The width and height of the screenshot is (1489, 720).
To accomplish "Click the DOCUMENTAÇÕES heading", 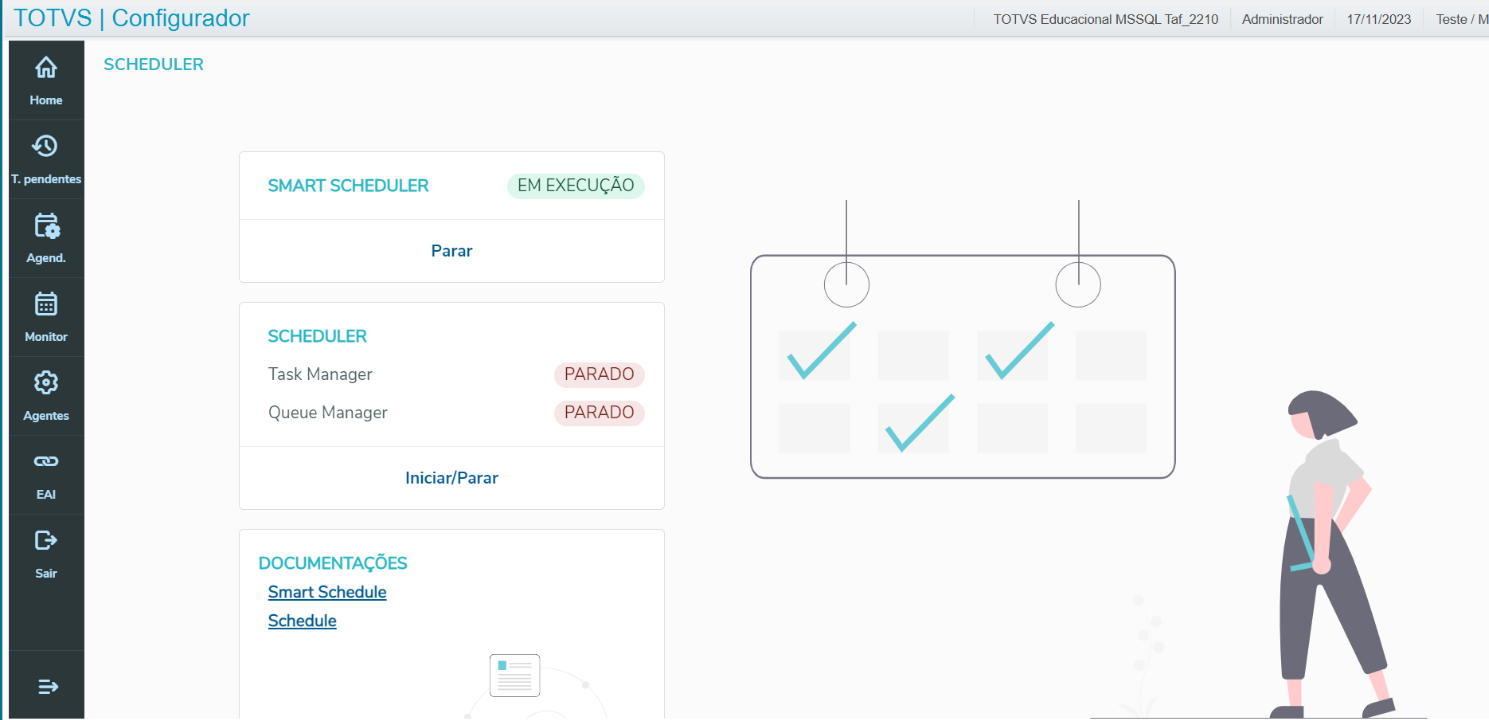I will pyautogui.click(x=333, y=563).
